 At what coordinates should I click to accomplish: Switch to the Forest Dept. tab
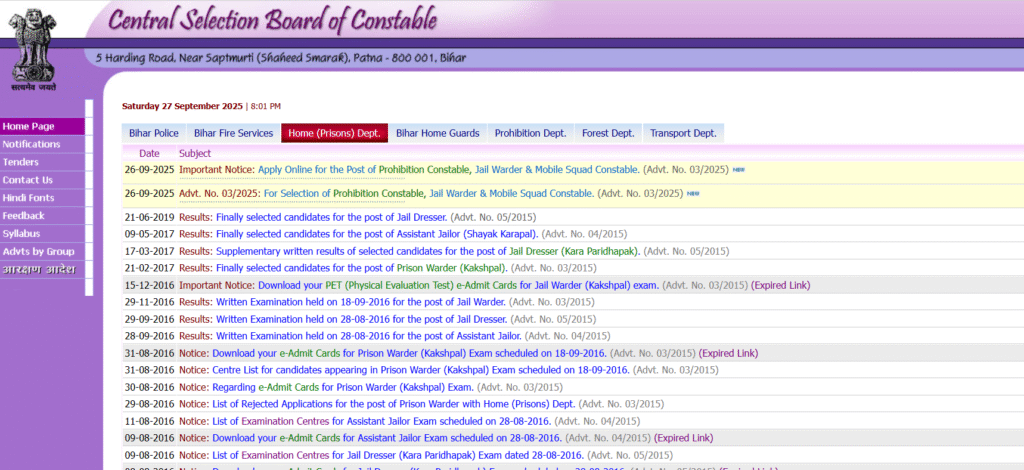pyautogui.click(x=607, y=133)
